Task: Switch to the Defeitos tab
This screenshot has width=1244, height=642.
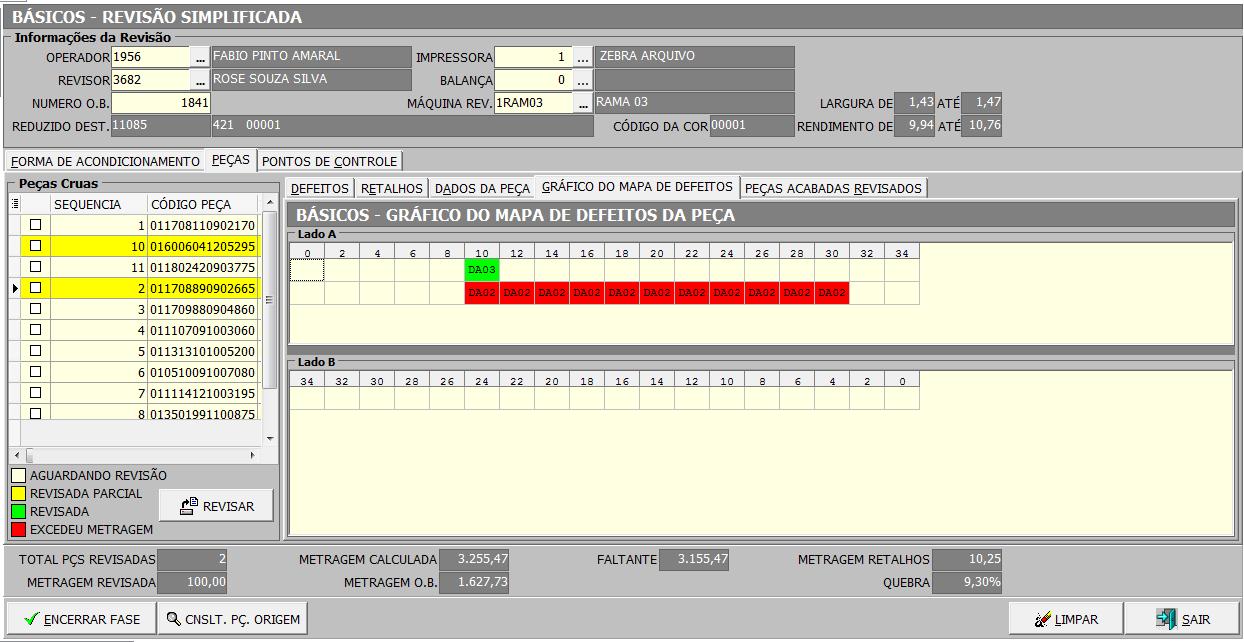Action: (320, 188)
